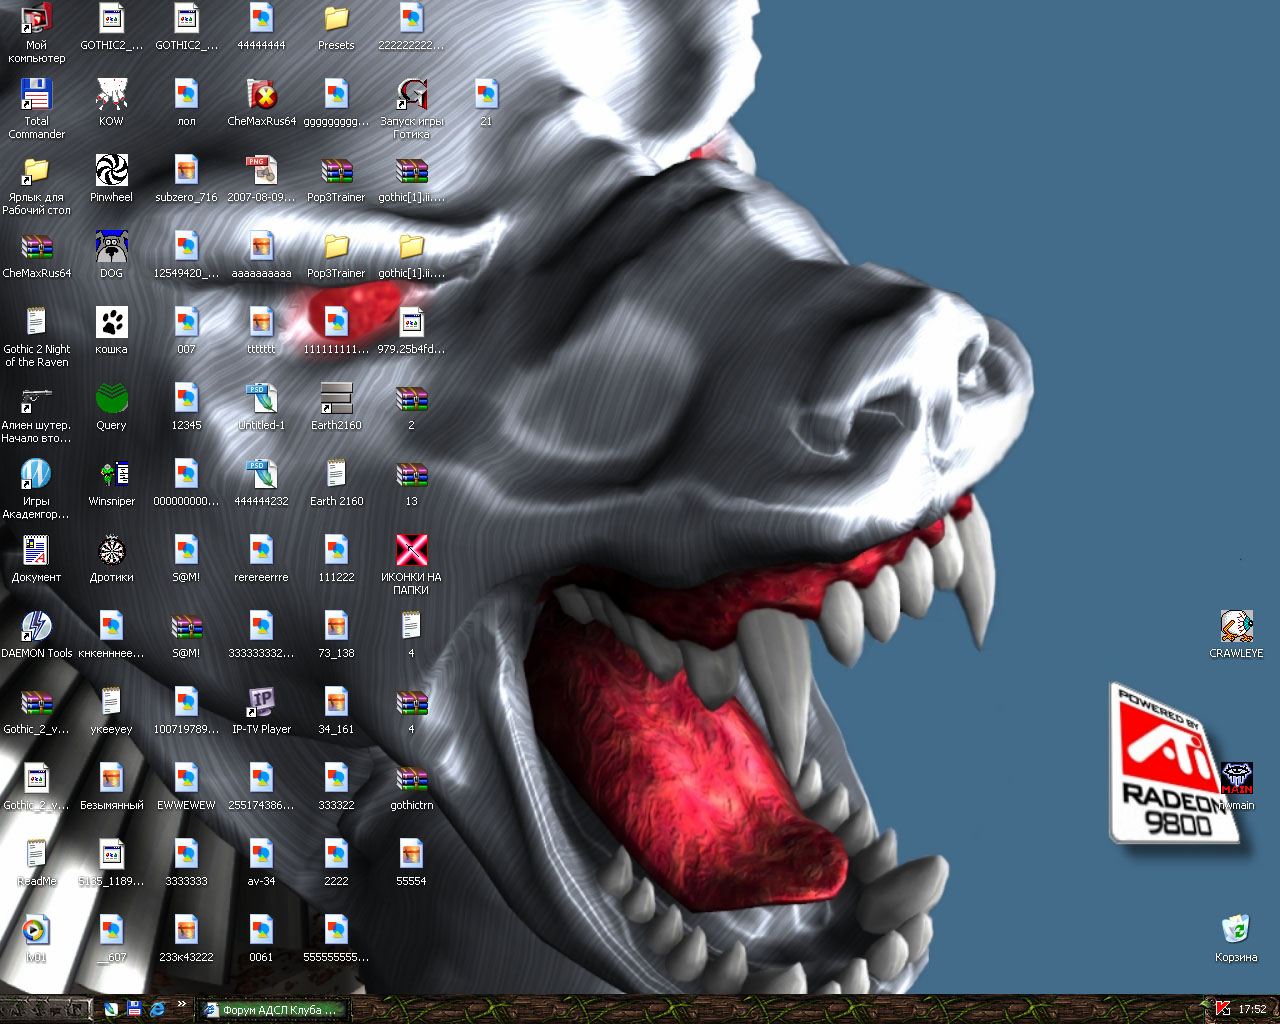Screen dimensions: 1280x1024
Task: Open Мой компьютер icon
Action: pyautogui.click(x=36, y=20)
